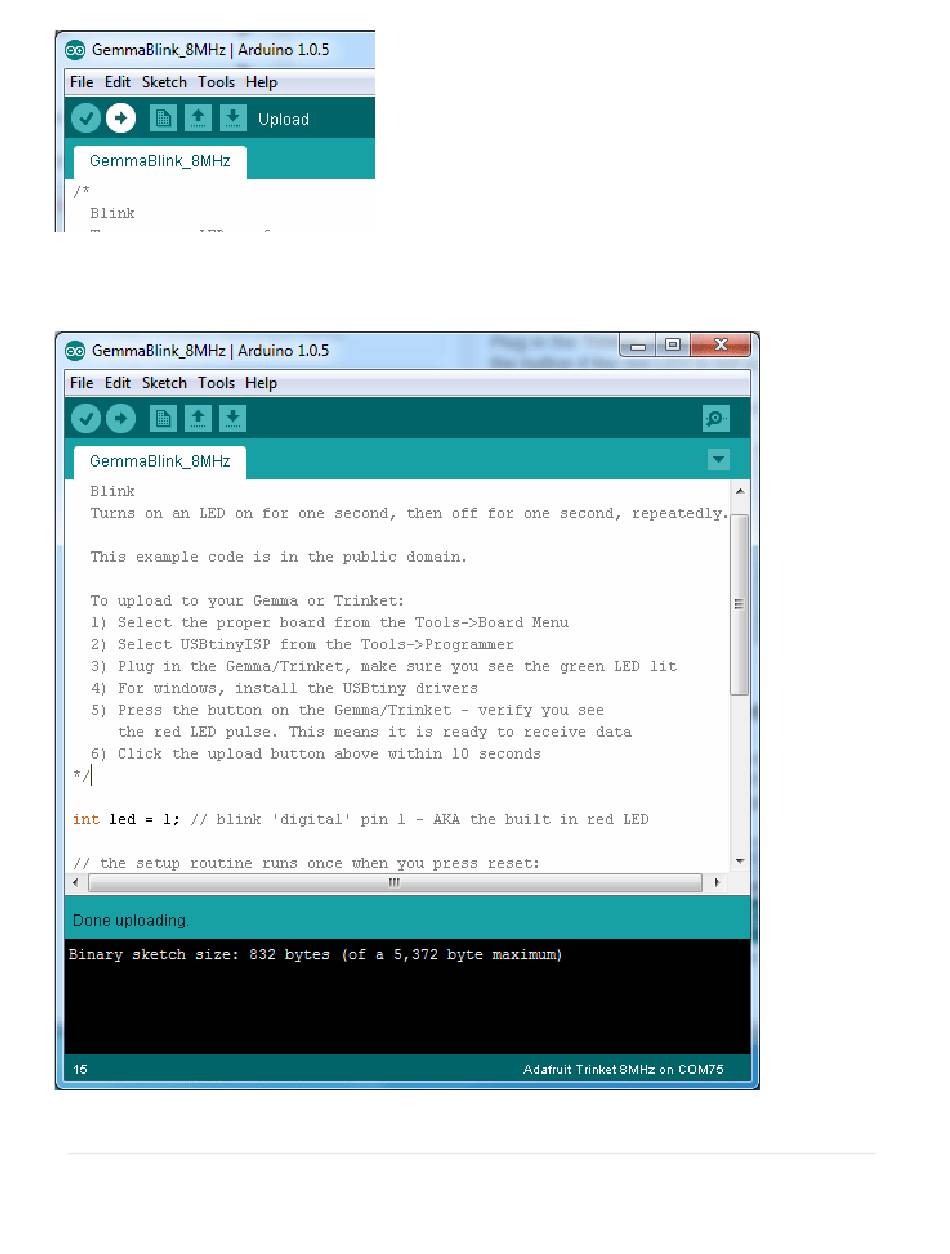Maximize the lower Arduino window

672,345
